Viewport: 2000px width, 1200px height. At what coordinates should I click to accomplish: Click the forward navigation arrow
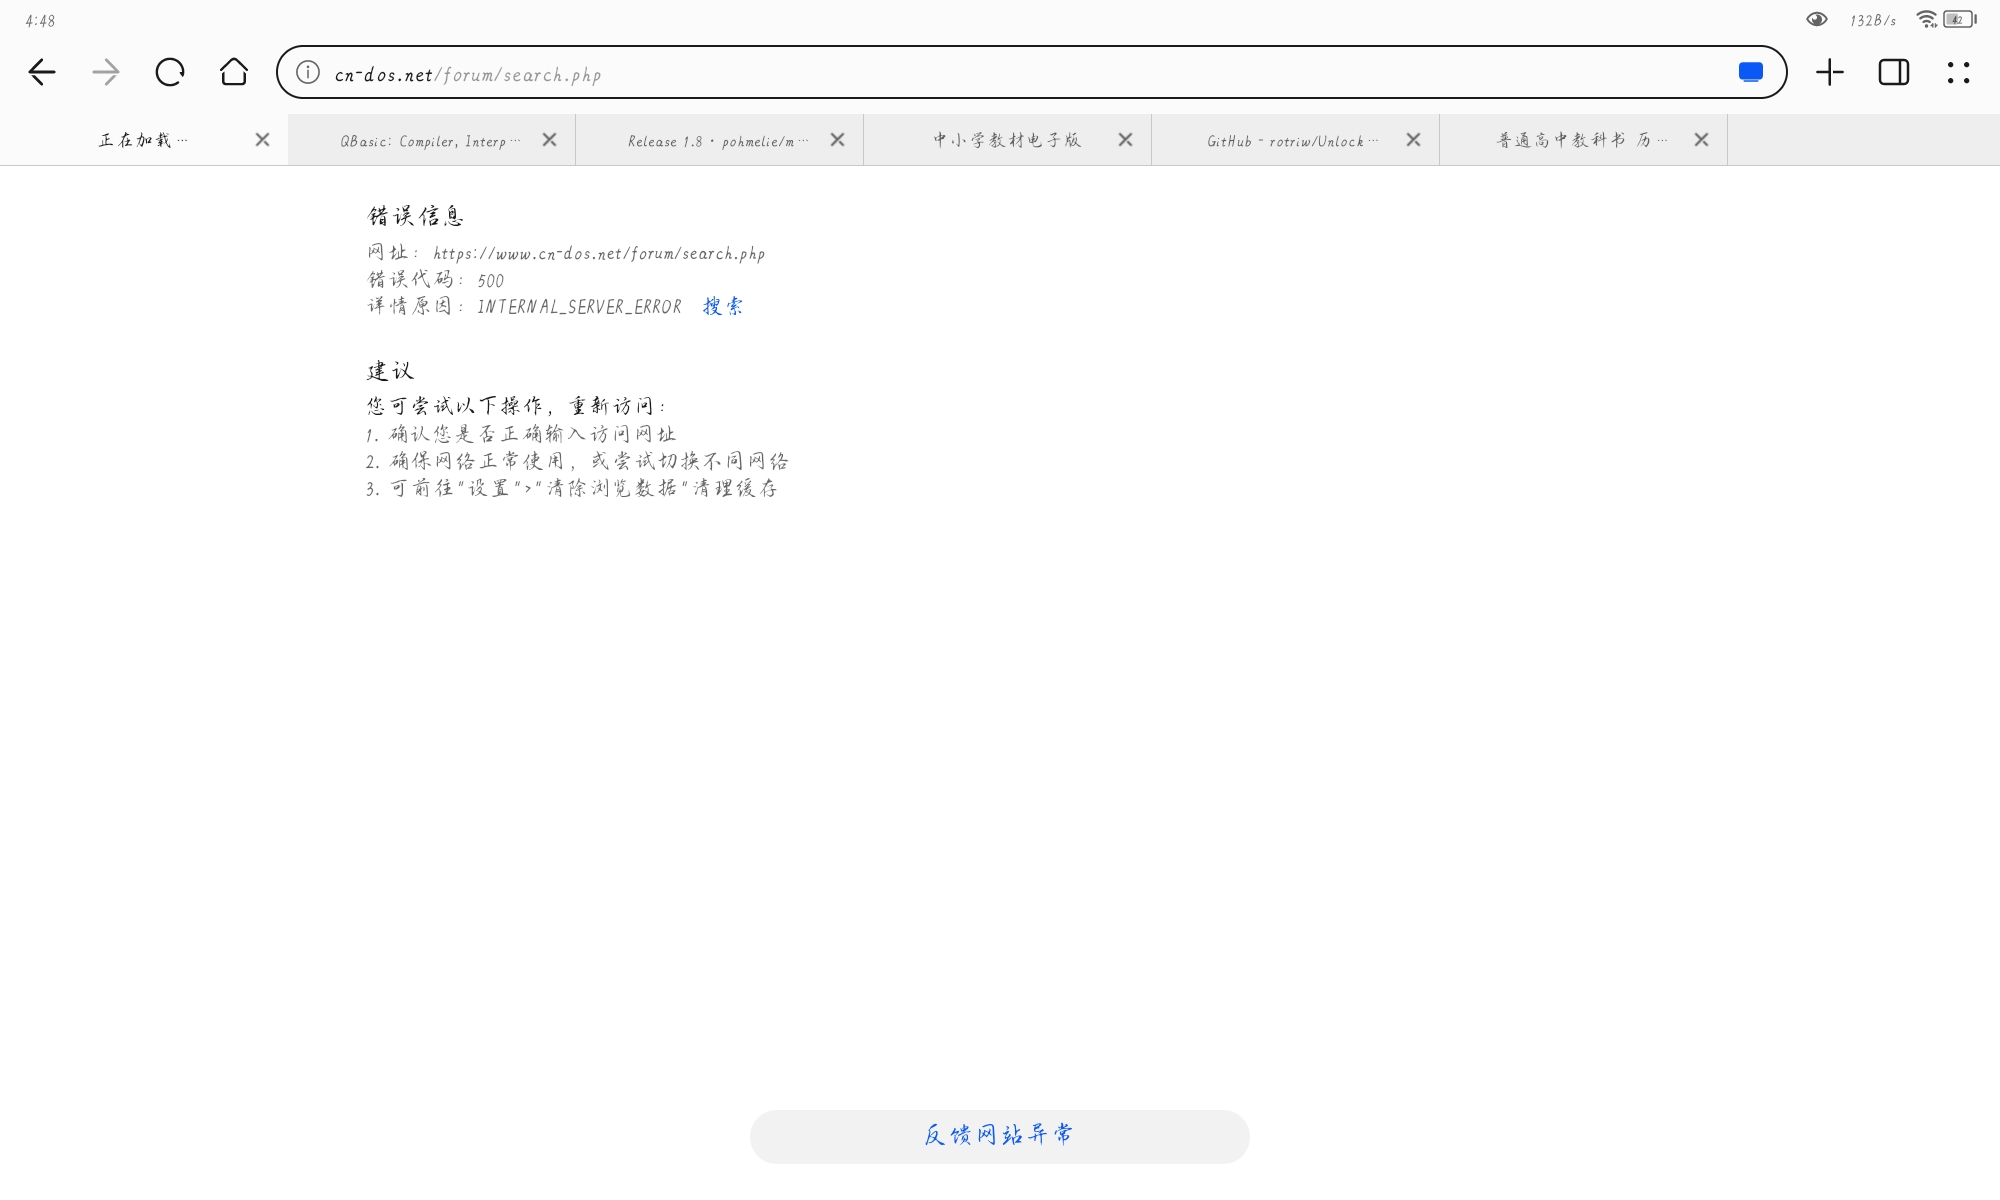click(106, 72)
